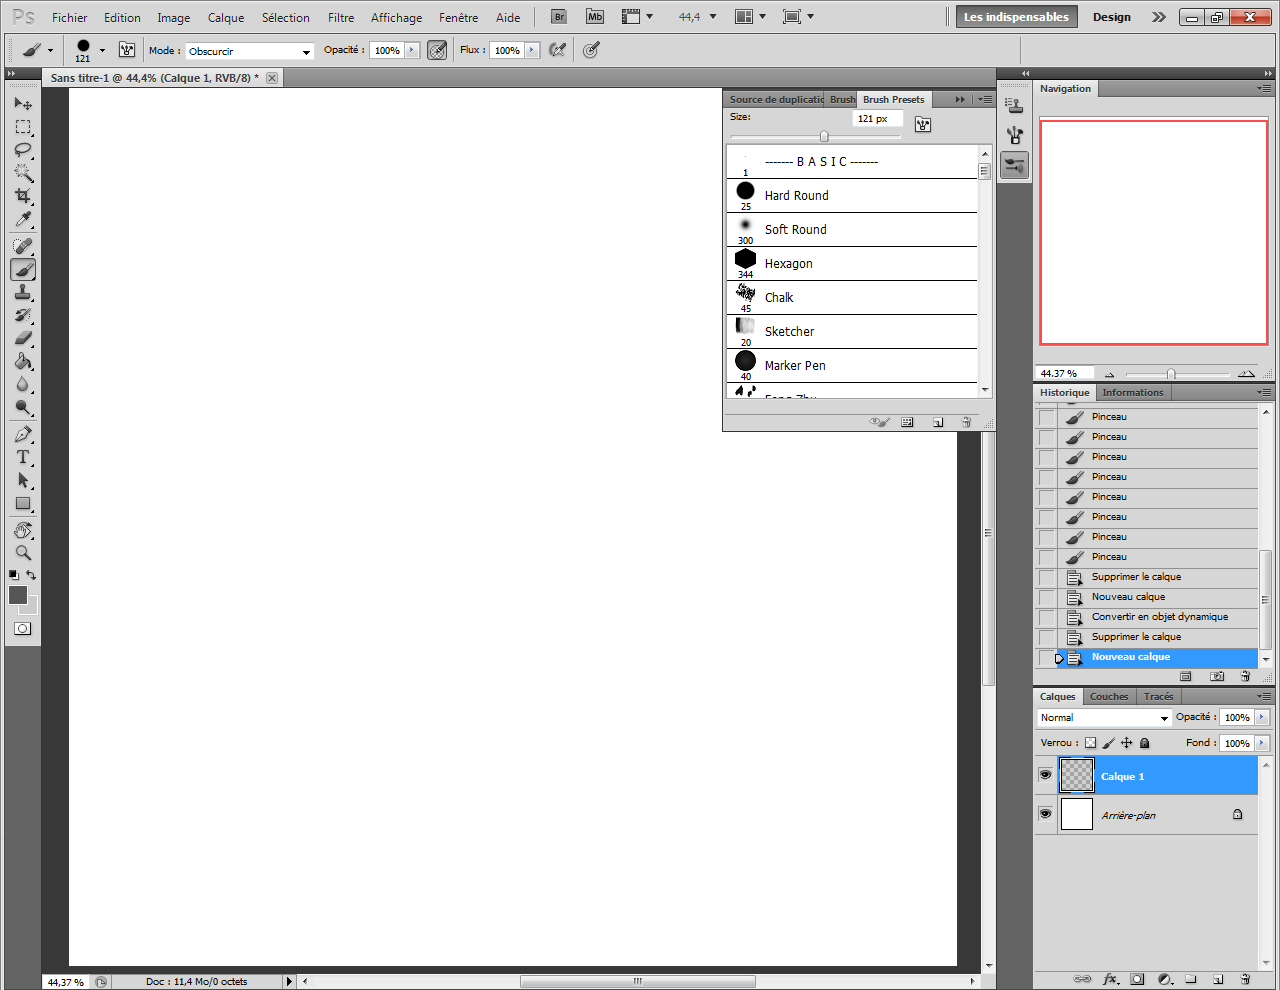This screenshot has width=1280, height=990.
Task: Select the Eraser tool
Action: 22,338
